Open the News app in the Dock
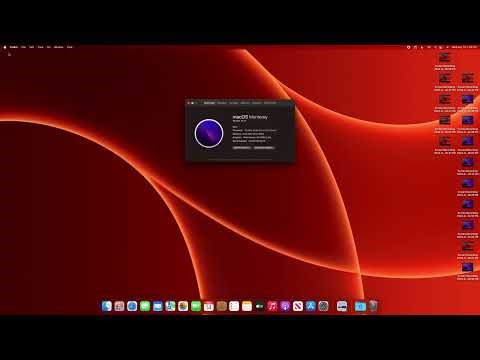This screenshot has width=480, height=360. pos(298,306)
